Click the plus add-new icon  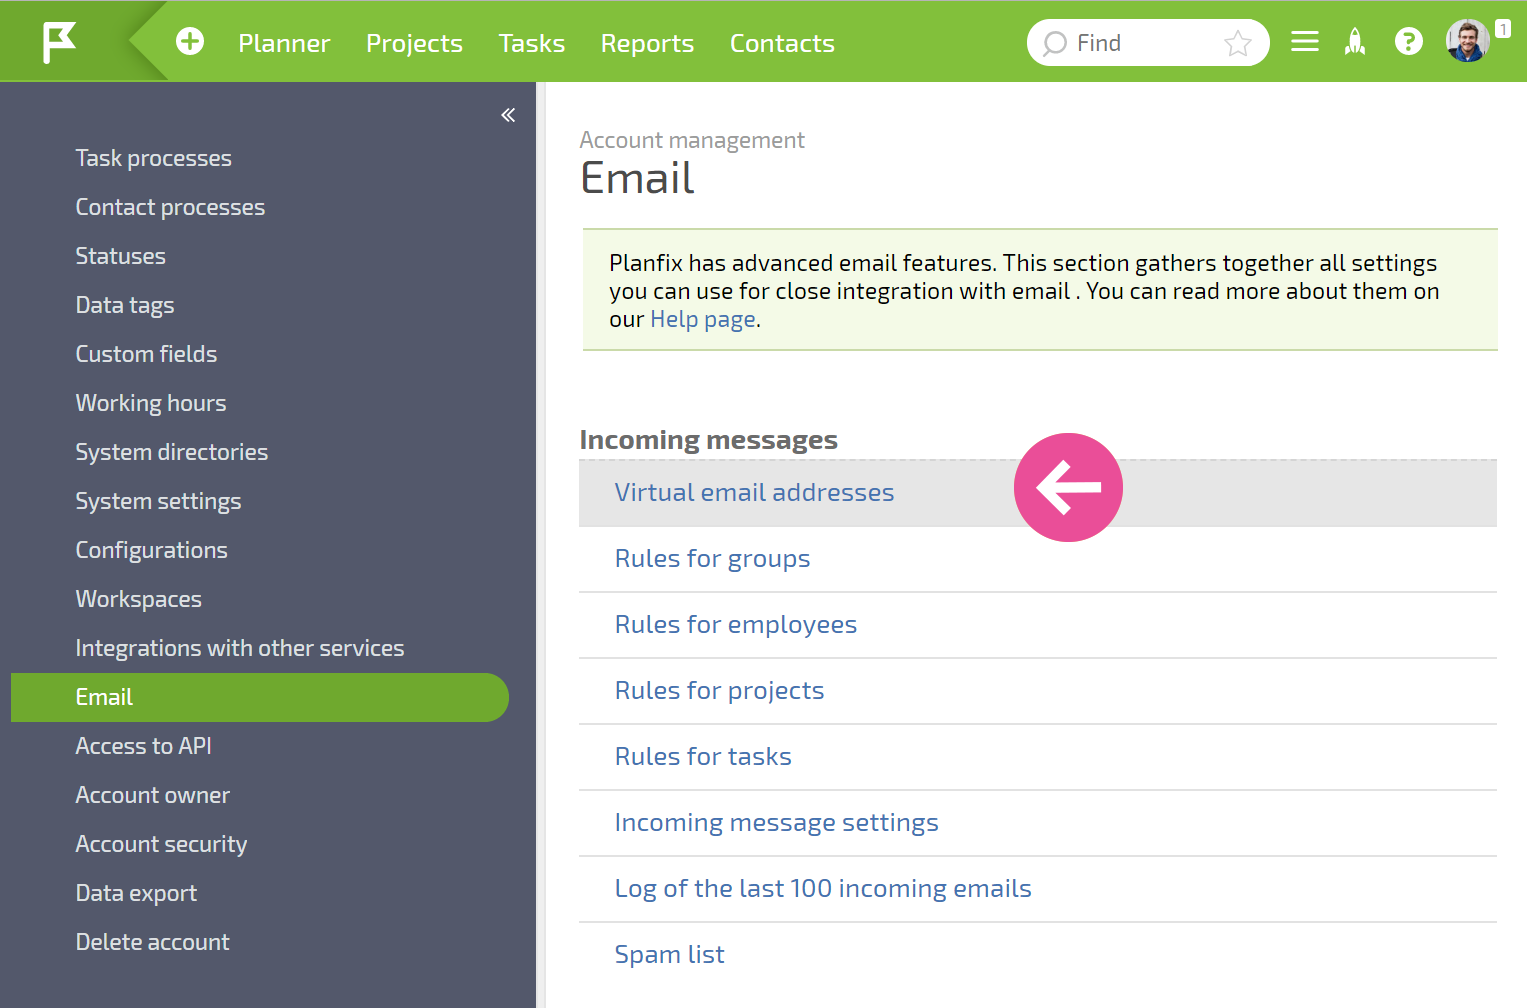pyautogui.click(x=190, y=41)
